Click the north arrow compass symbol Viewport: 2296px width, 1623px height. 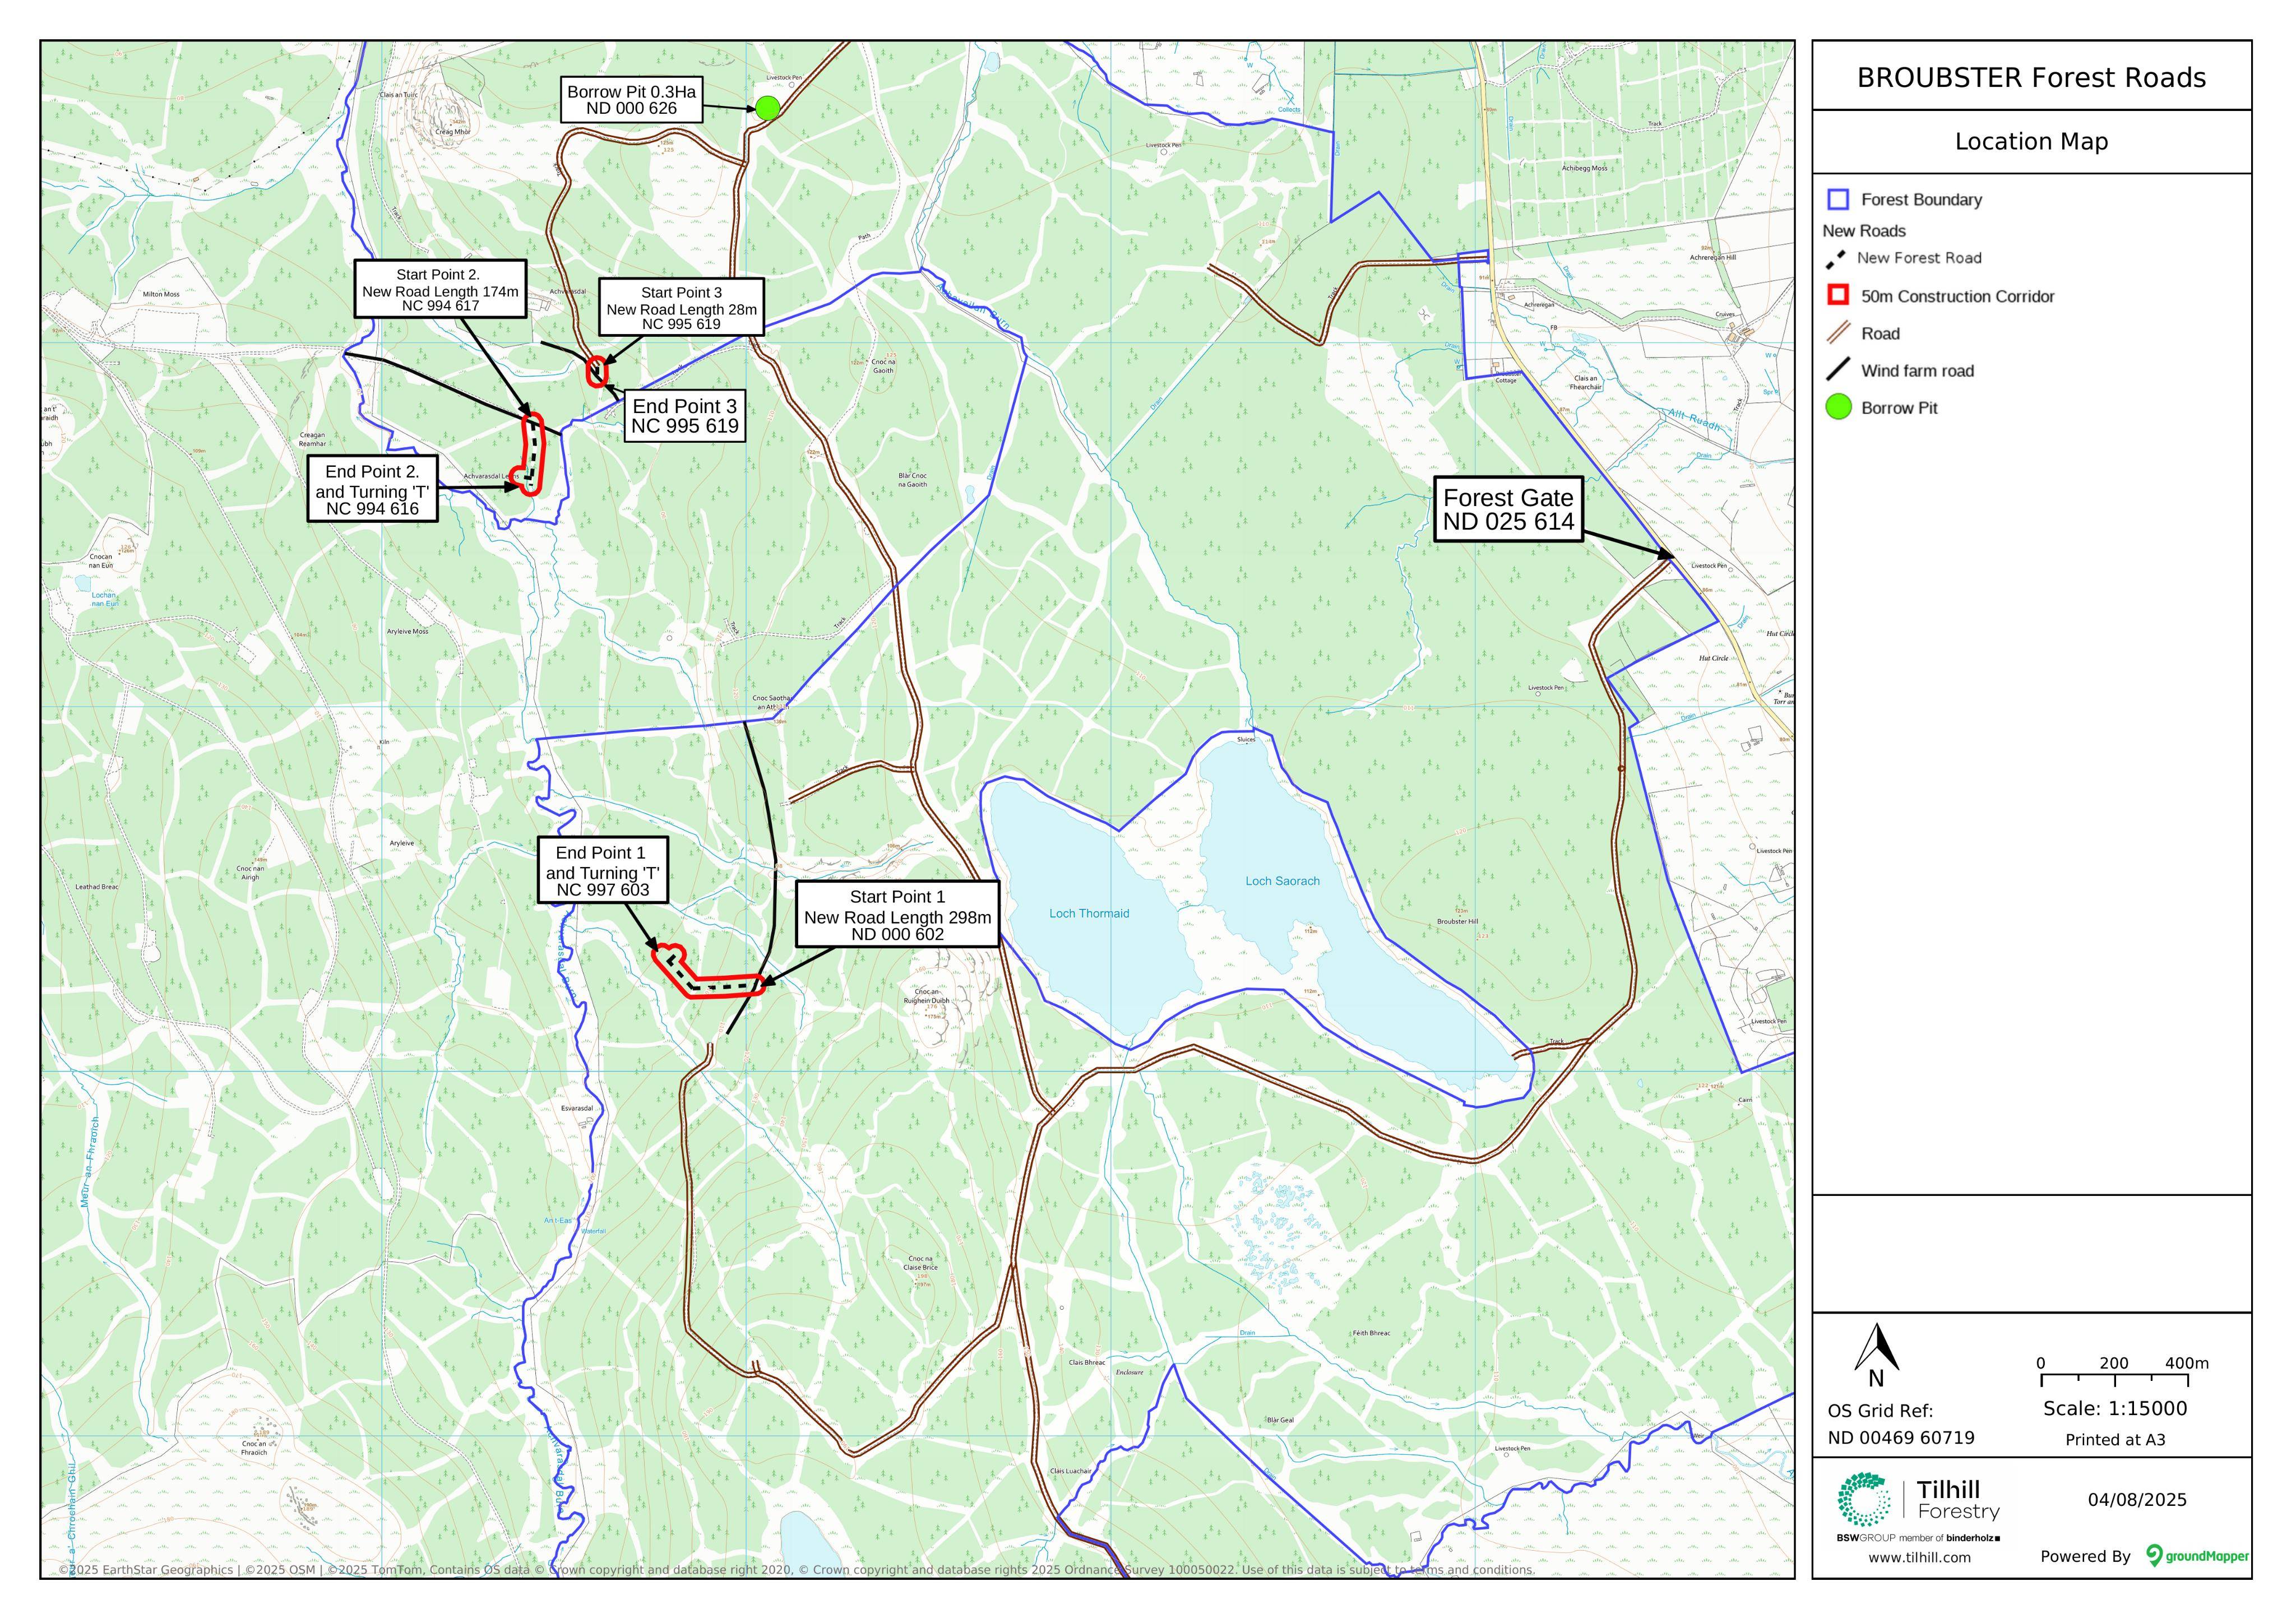pos(1876,1355)
